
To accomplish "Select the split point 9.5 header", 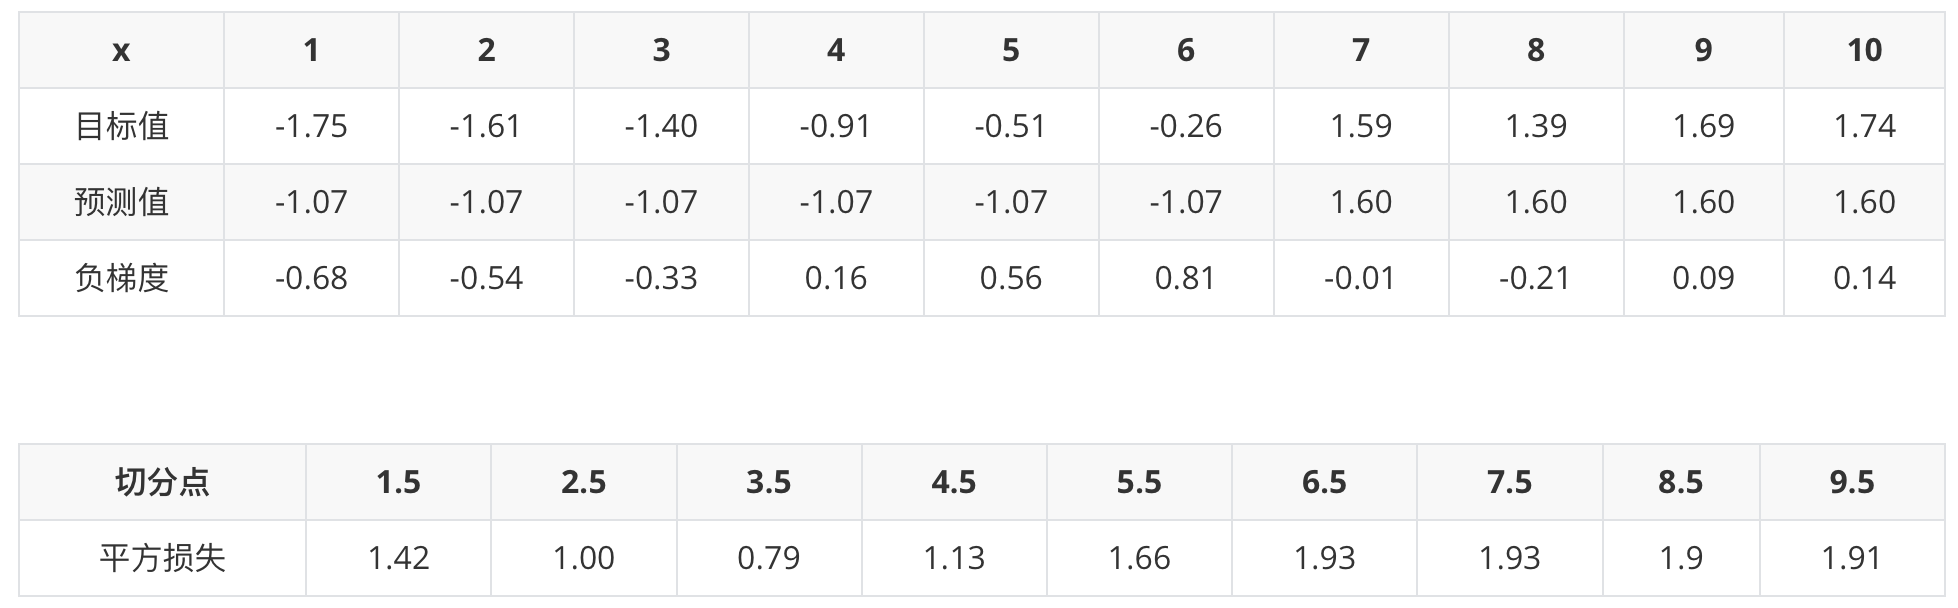I will pos(1851,482).
